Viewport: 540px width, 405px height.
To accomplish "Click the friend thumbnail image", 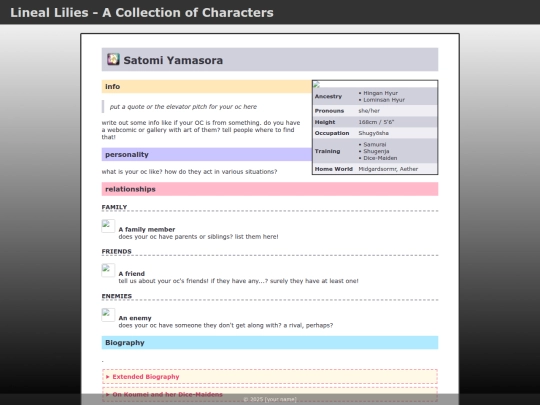I will pyautogui.click(x=108, y=270).
